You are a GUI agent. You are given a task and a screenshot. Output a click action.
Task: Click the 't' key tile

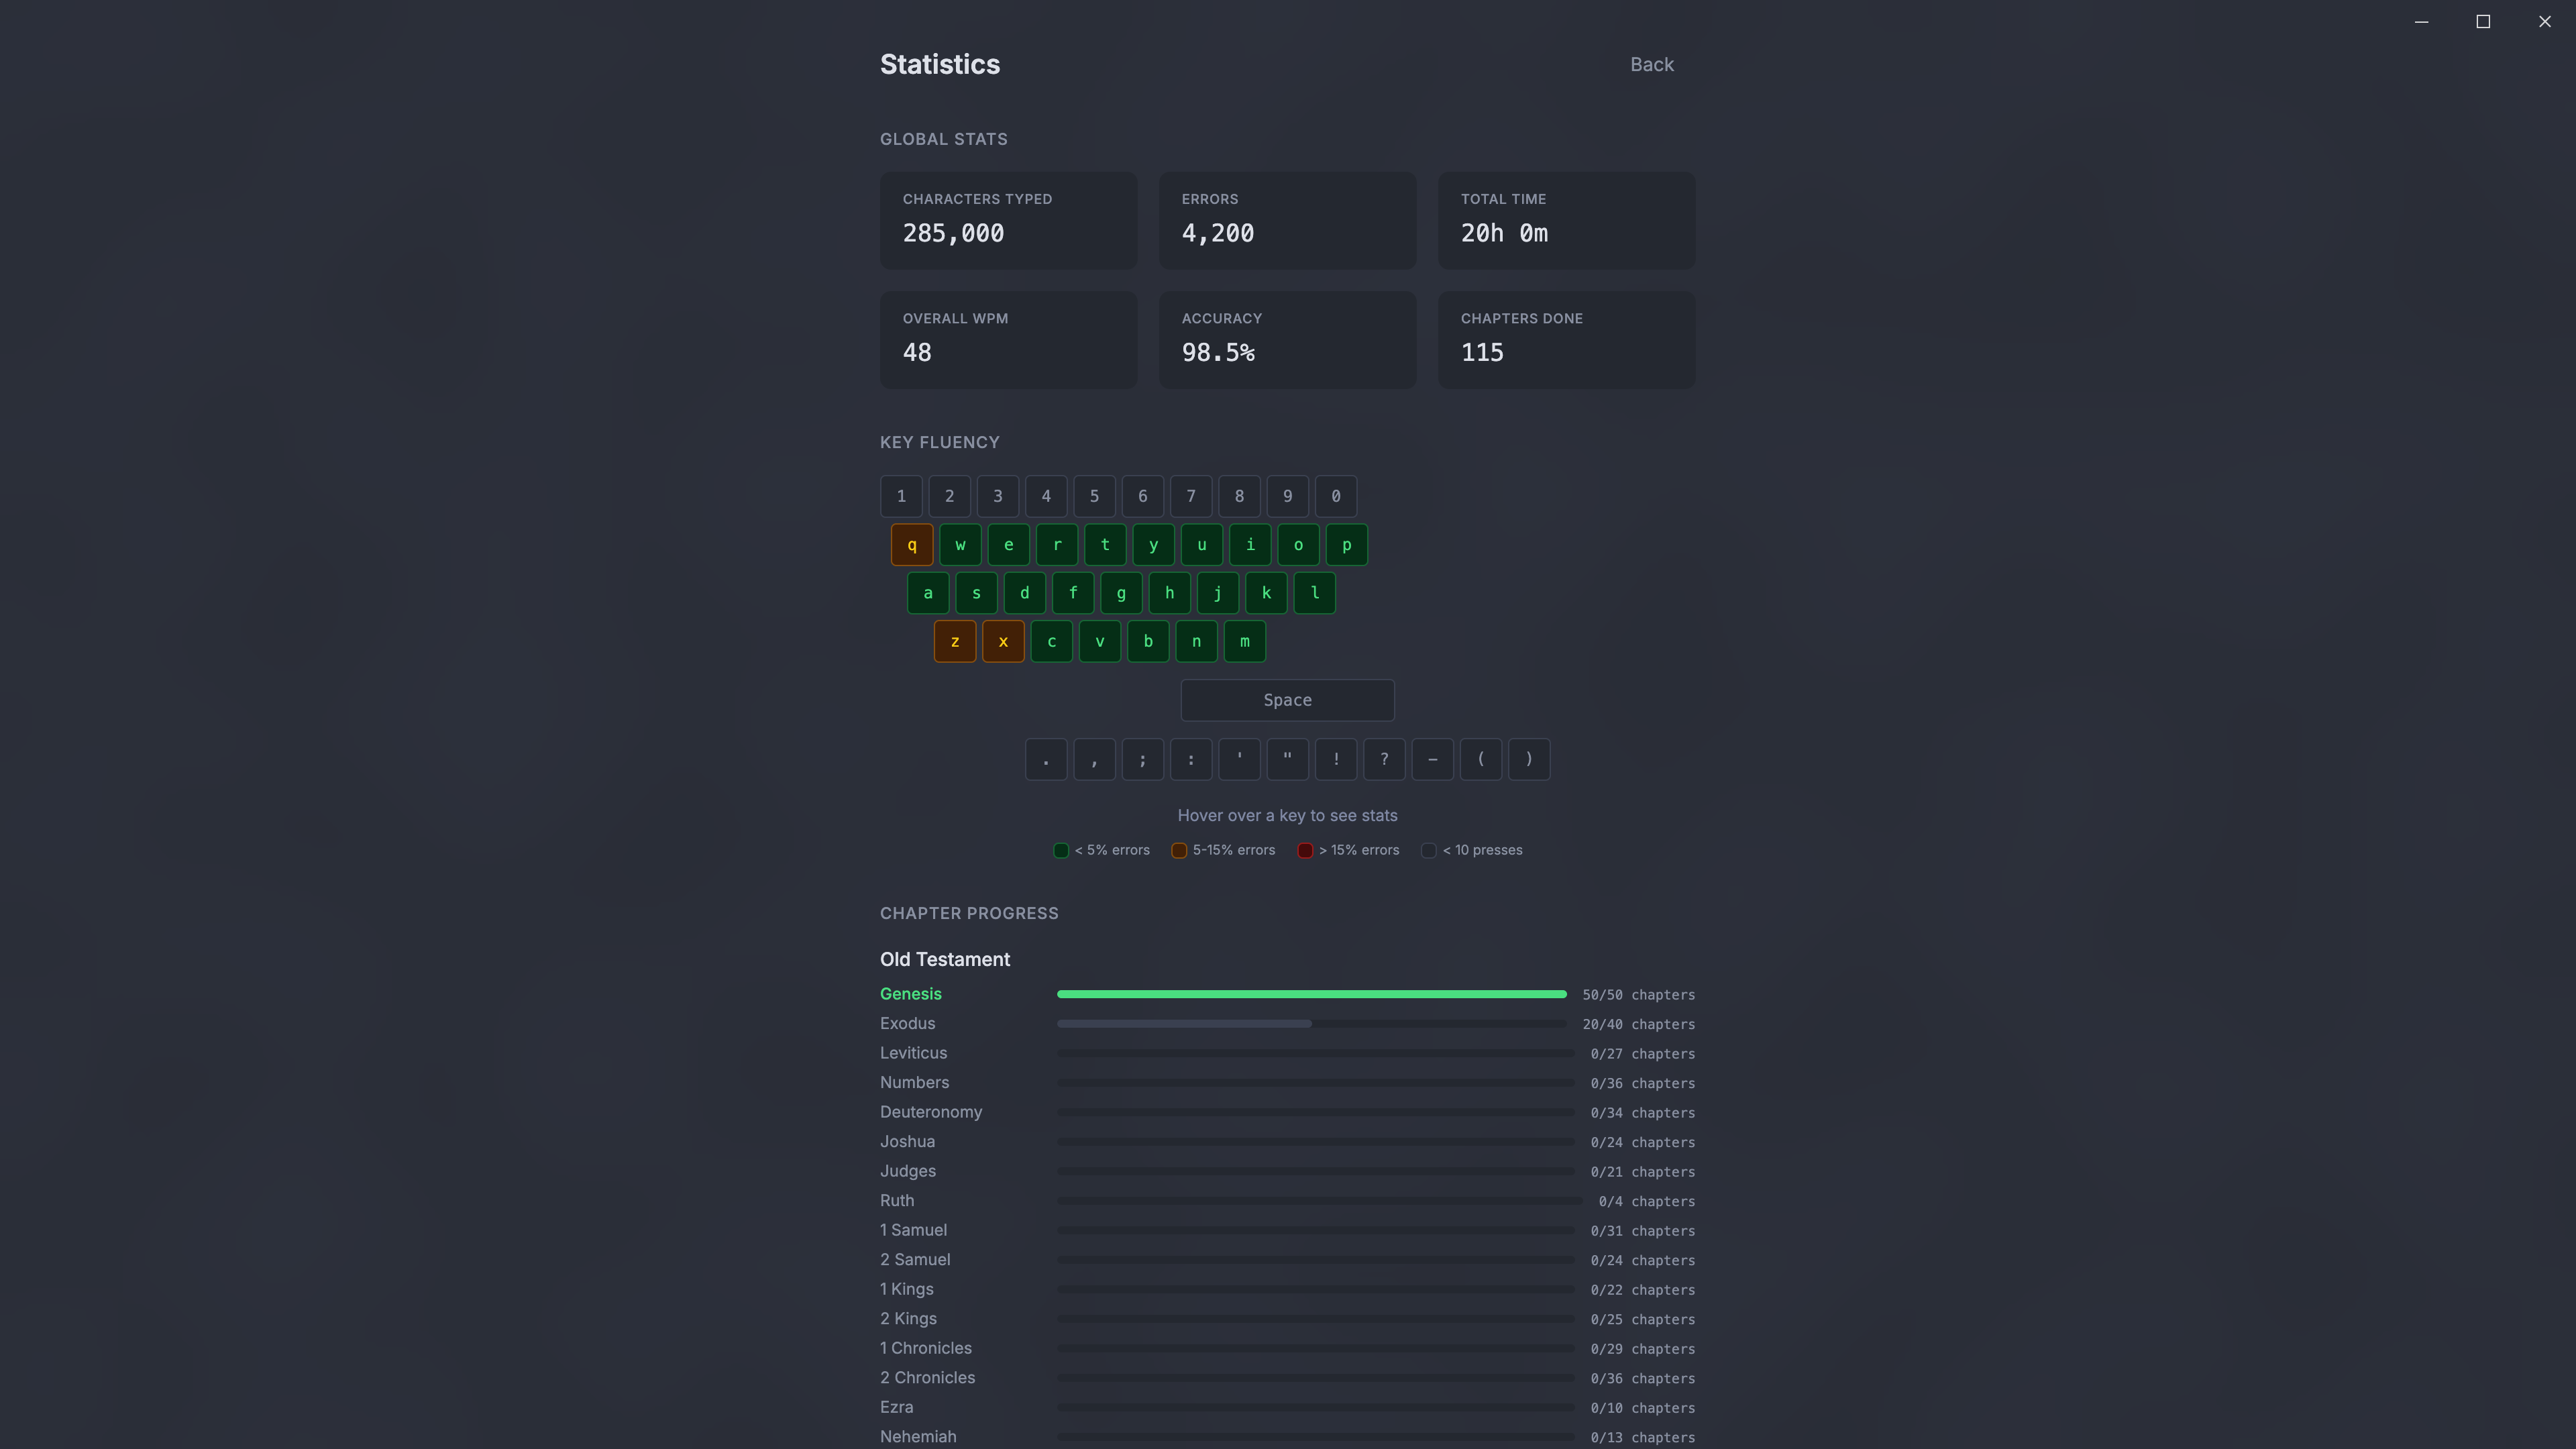point(1105,545)
